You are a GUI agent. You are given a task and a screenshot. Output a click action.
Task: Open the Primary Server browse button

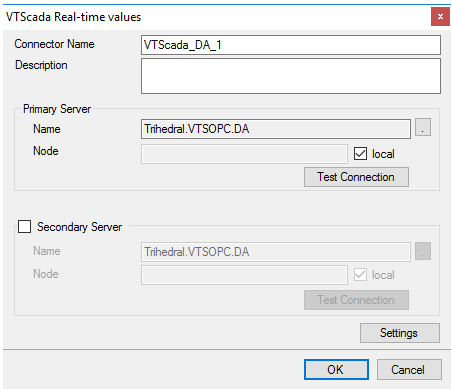click(x=423, y=127)
